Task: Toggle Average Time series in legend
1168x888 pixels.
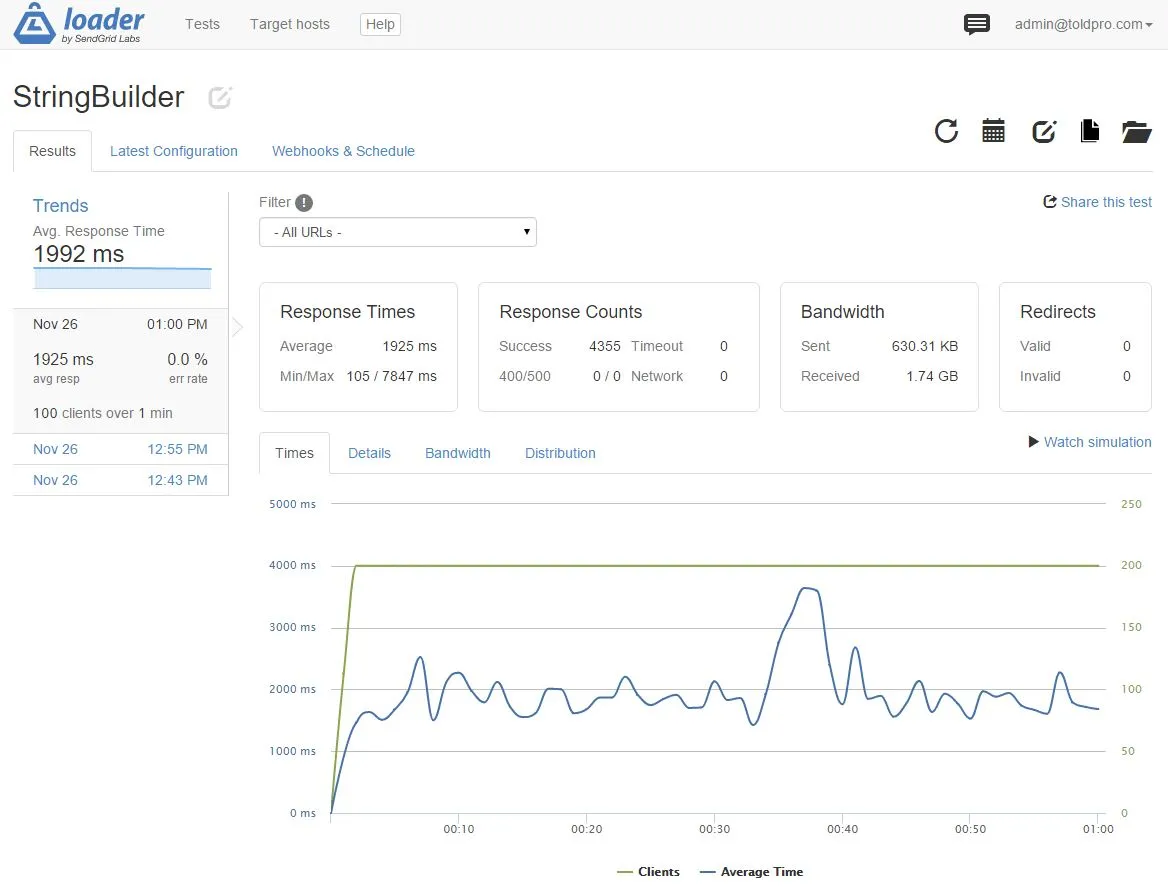Action: [752, 872]
